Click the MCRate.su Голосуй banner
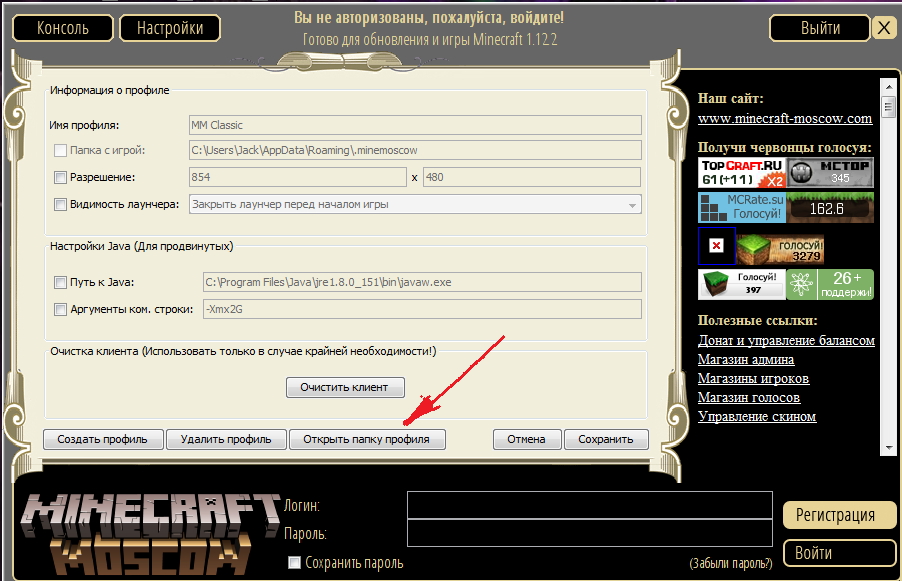This screenshot has height=581, width=902. point(741,208)
